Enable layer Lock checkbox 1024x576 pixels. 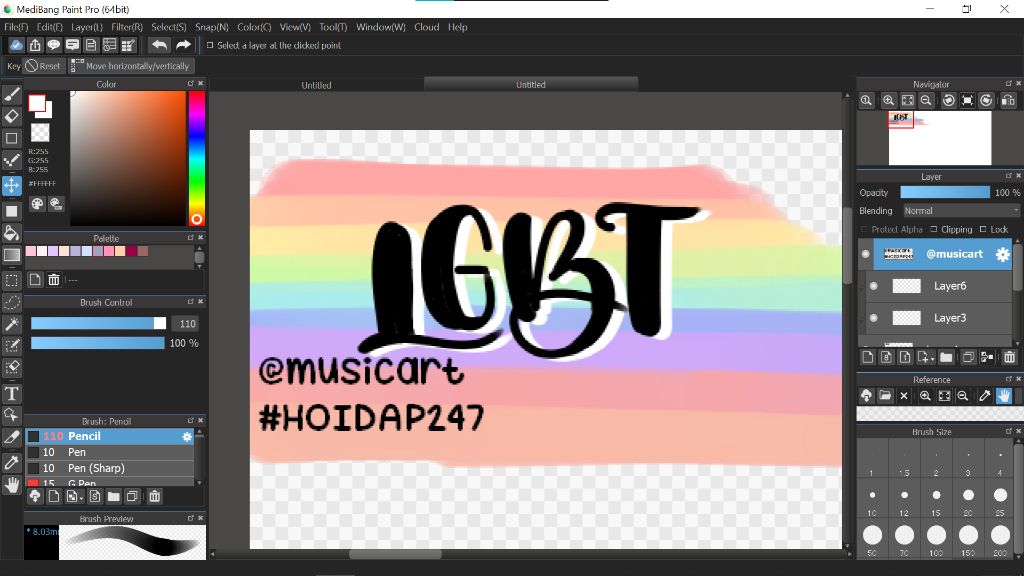tap(983, 229)
